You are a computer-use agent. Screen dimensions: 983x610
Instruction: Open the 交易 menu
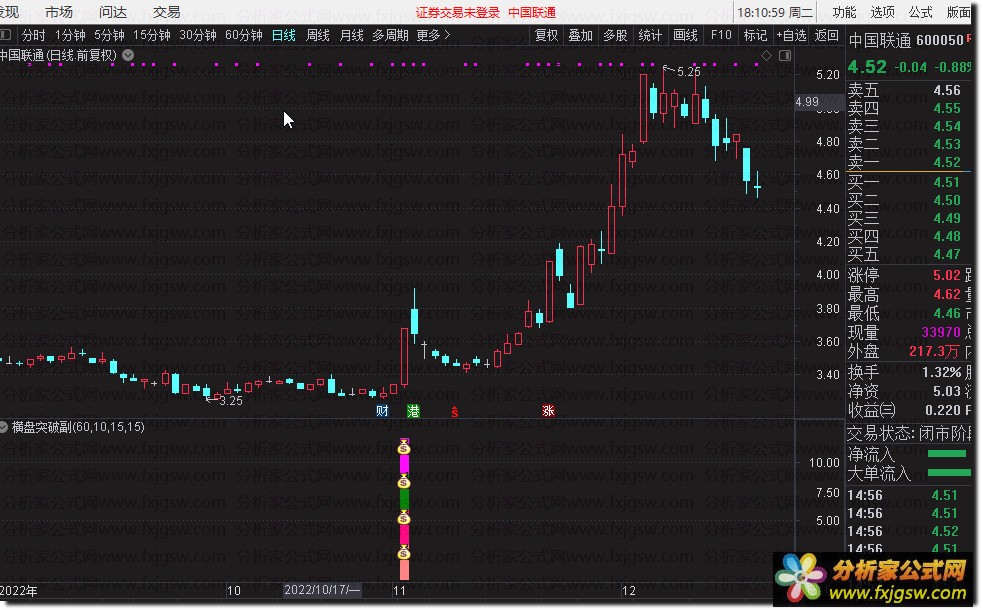coord(167,12)
